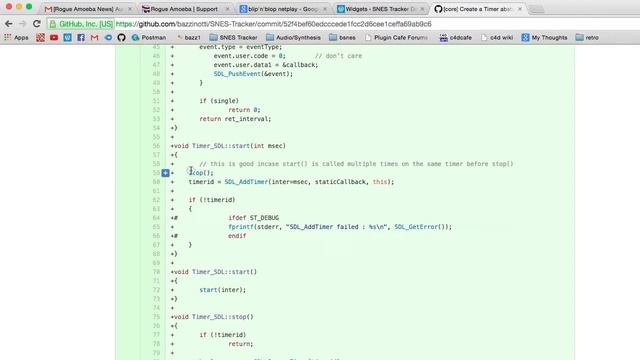Open the My Thoughts bookmark
Screen dimensions: 640x360
click(544, 38)
